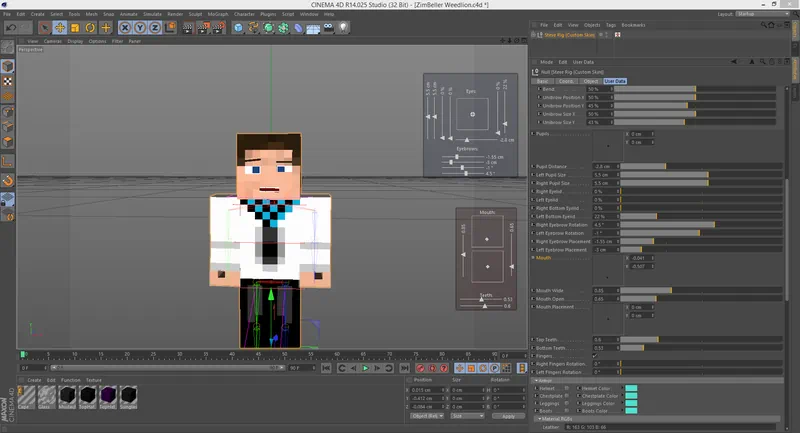
Task: Click the Apply button in Coordinates
Action: point(508,416)
